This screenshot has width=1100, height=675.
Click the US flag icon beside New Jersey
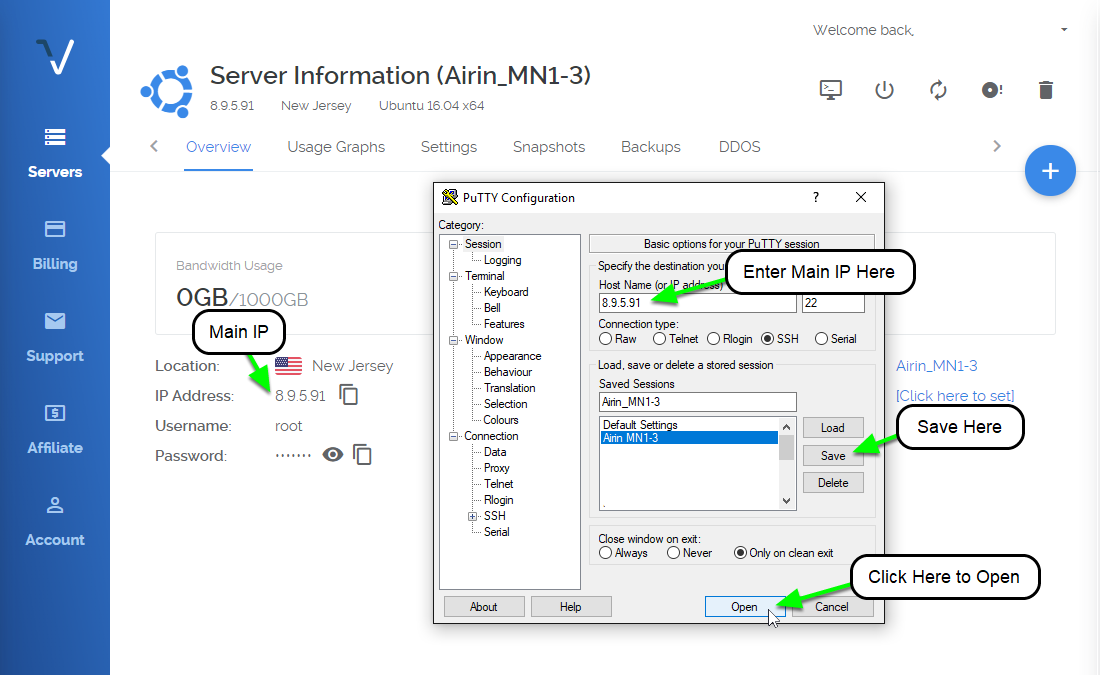(x=288, y=366)
